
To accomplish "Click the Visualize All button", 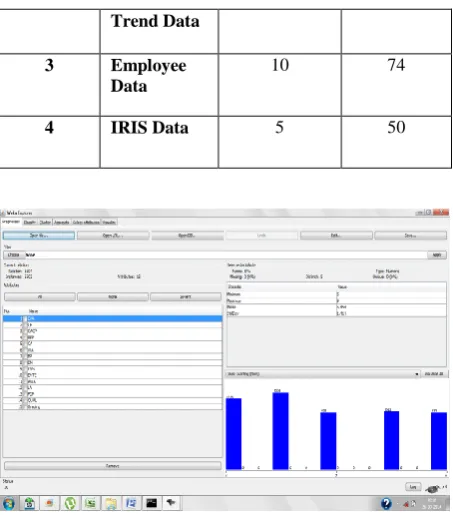I will [434, 374].
